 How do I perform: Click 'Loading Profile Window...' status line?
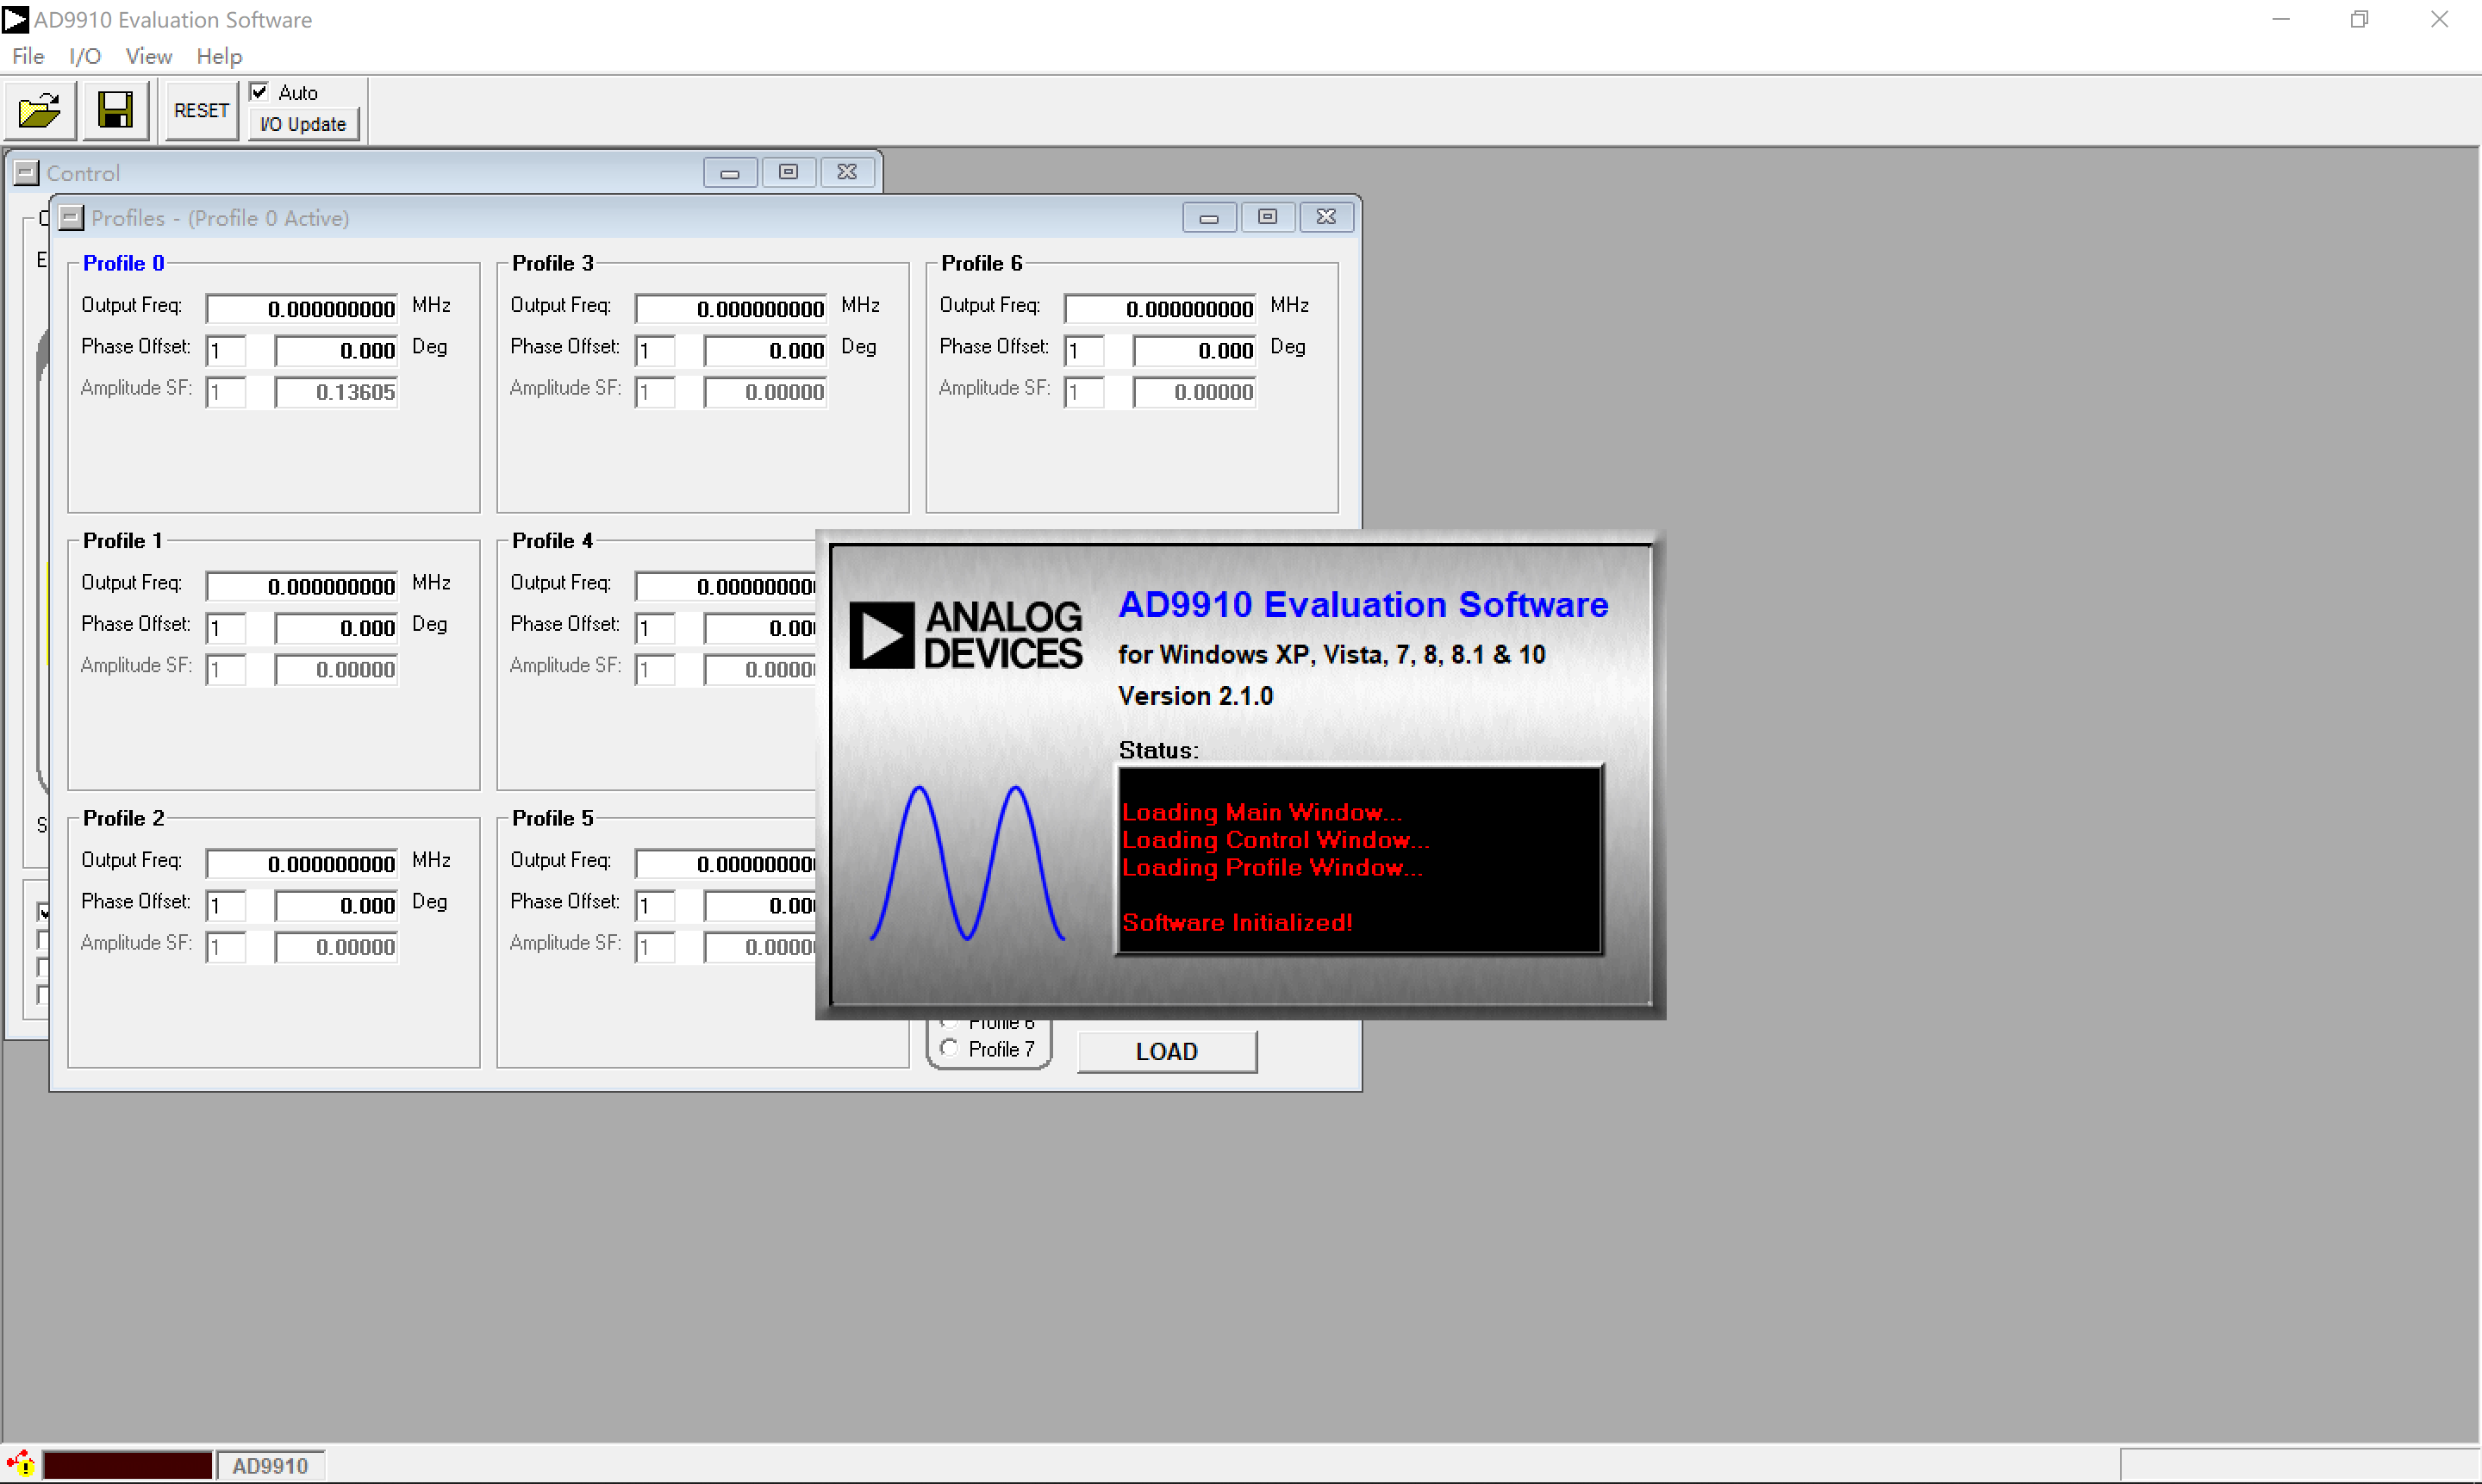[1272, 867]
